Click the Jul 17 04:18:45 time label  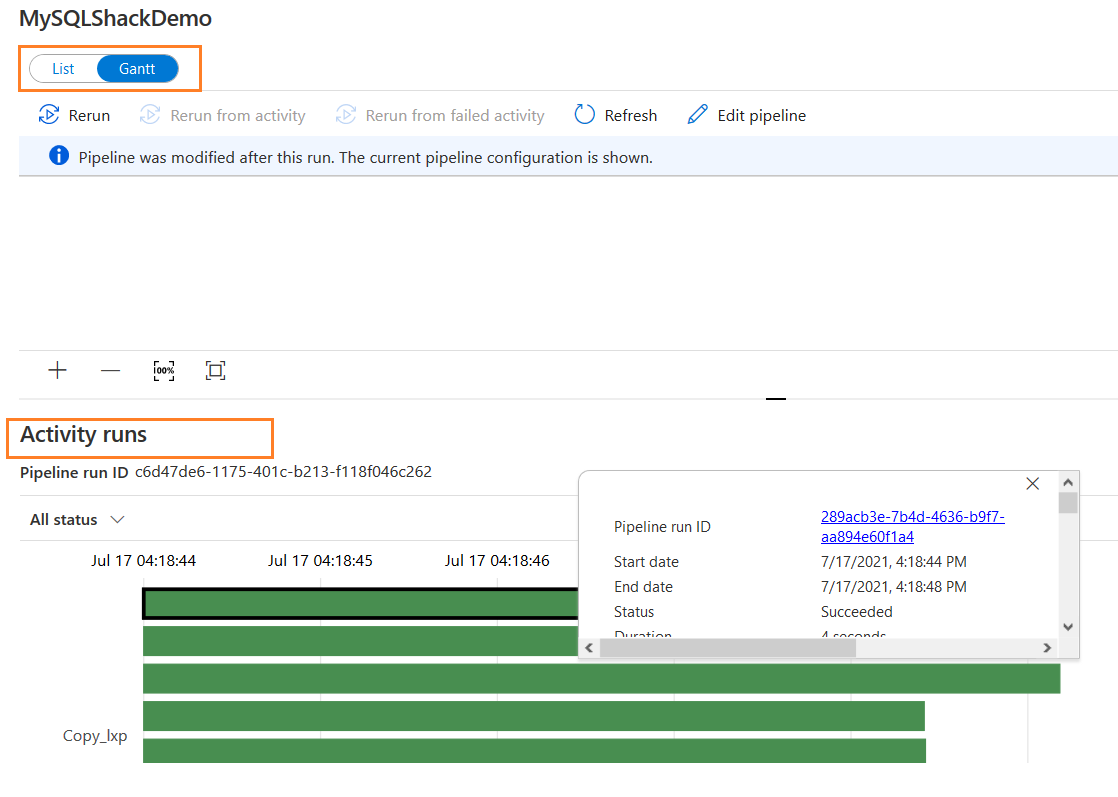click(320, 561)
